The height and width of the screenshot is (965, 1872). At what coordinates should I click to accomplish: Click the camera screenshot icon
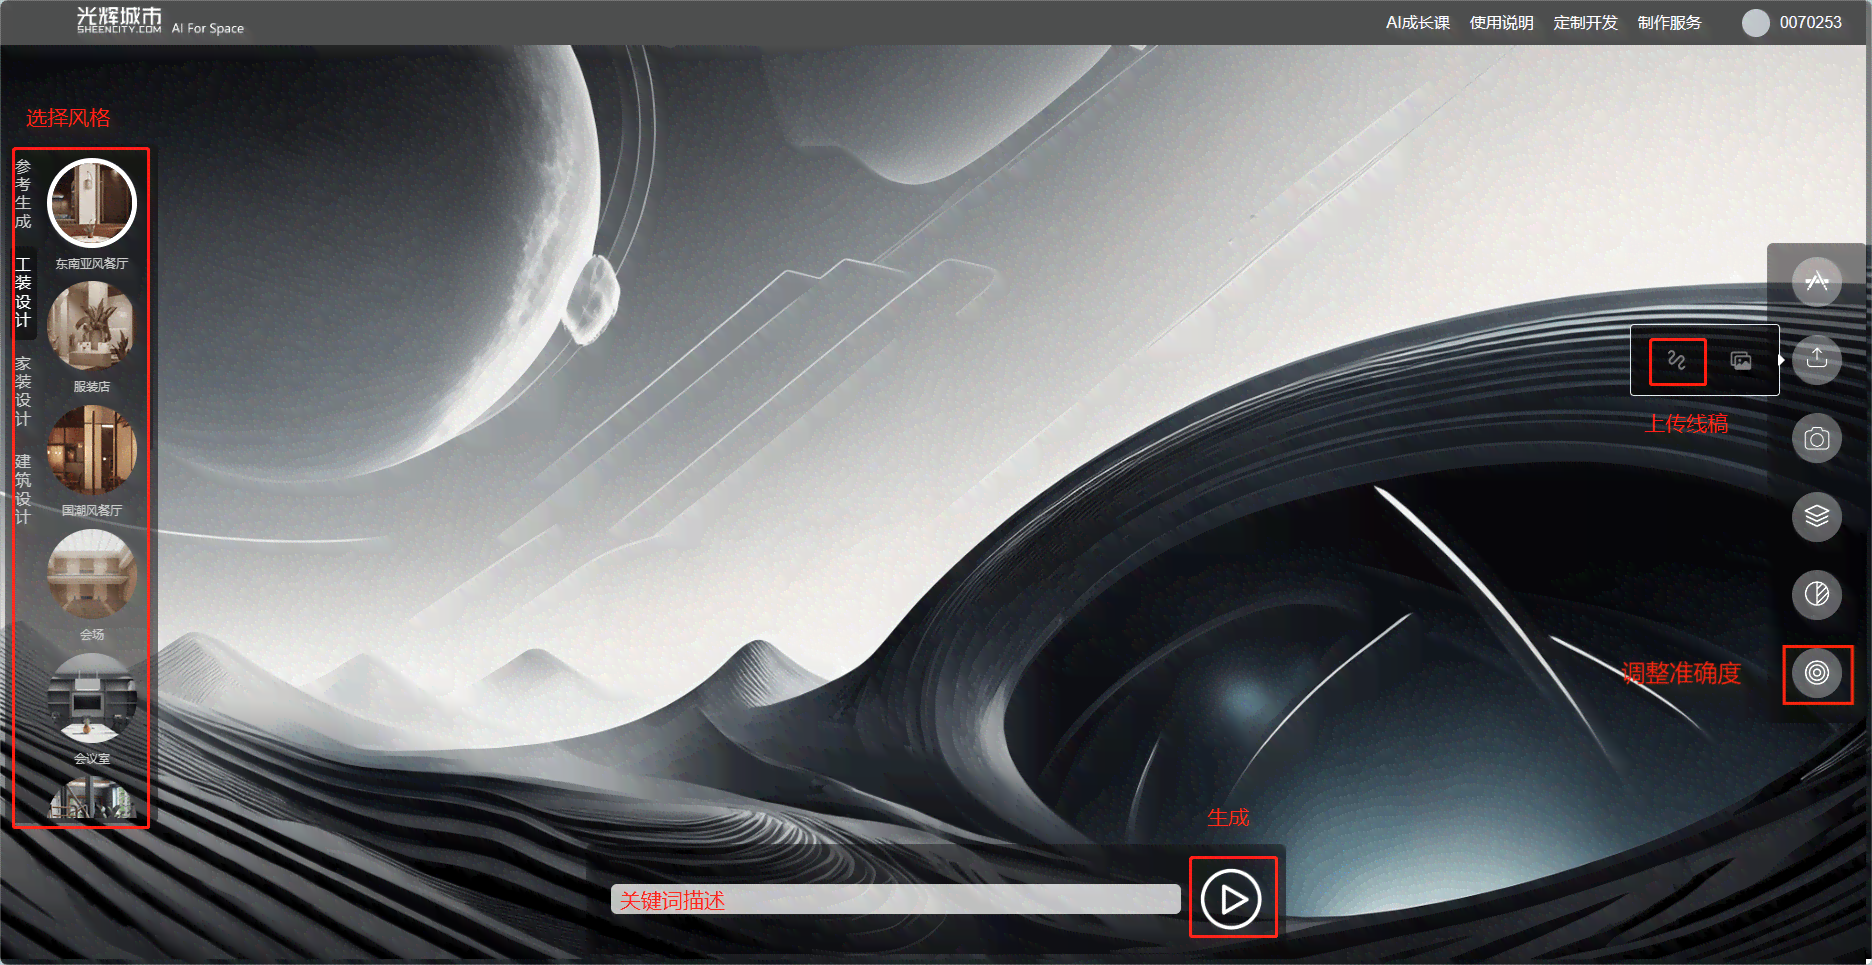[x=1816, y=438]
